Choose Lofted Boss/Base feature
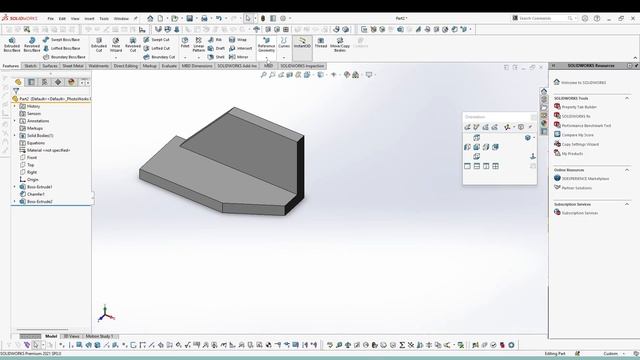 pos(62,48)
